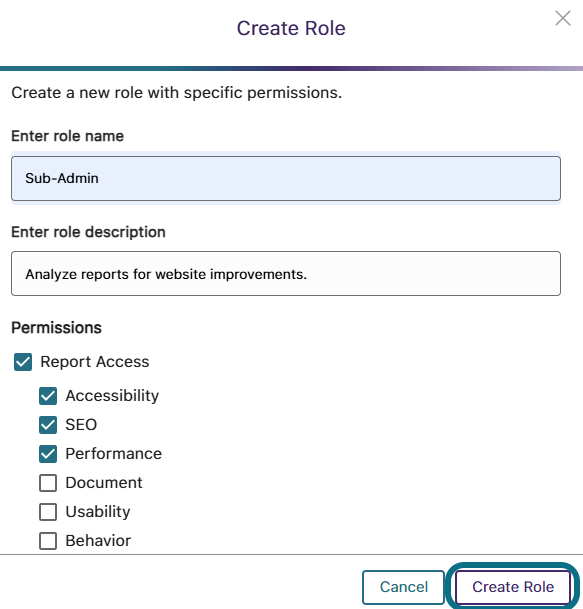
Task: Uncheck the Report Access checkbox
Action: (23, 362)
